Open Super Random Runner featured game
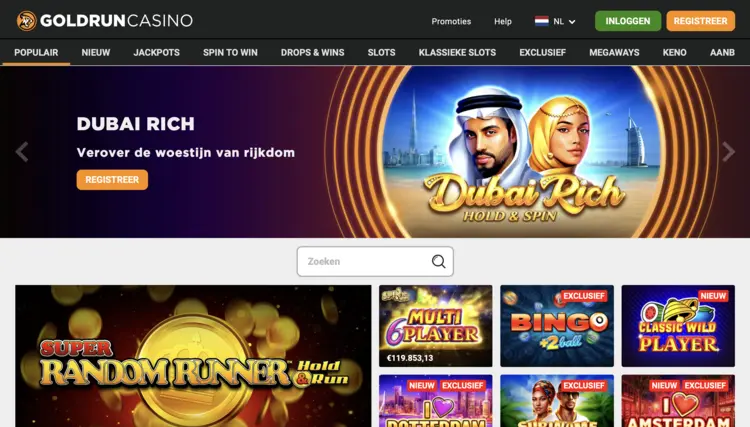 coord(193,356)
